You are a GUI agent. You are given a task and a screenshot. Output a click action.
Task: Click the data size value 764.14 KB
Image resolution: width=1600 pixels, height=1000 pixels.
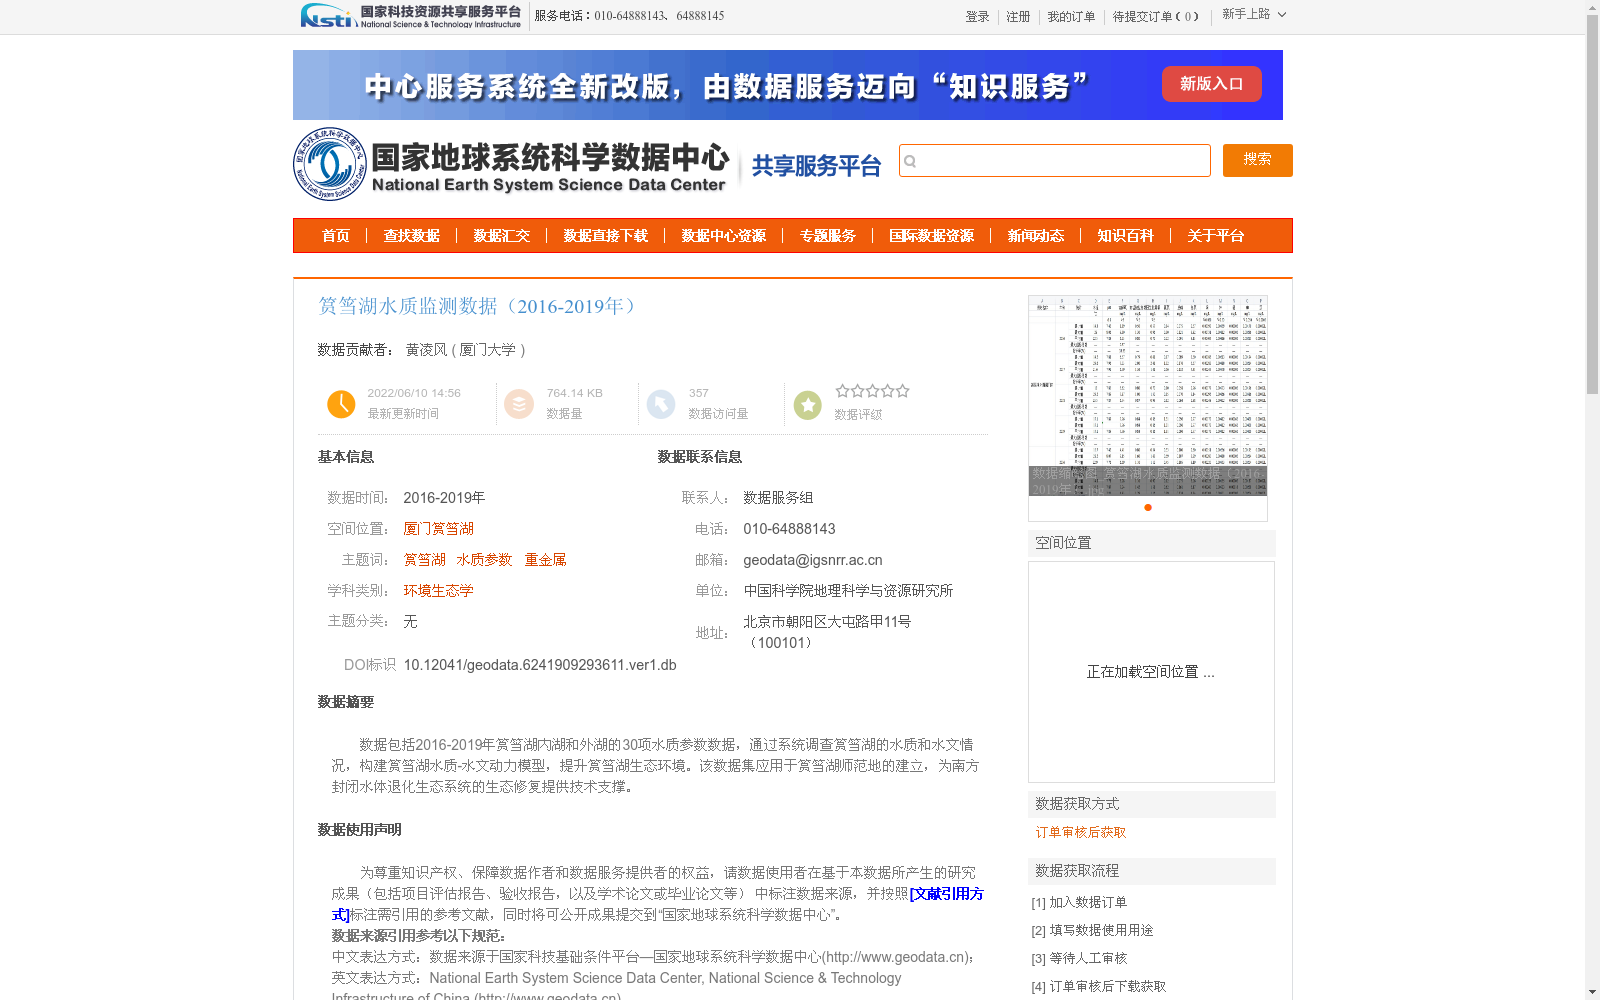click(575, 393)
